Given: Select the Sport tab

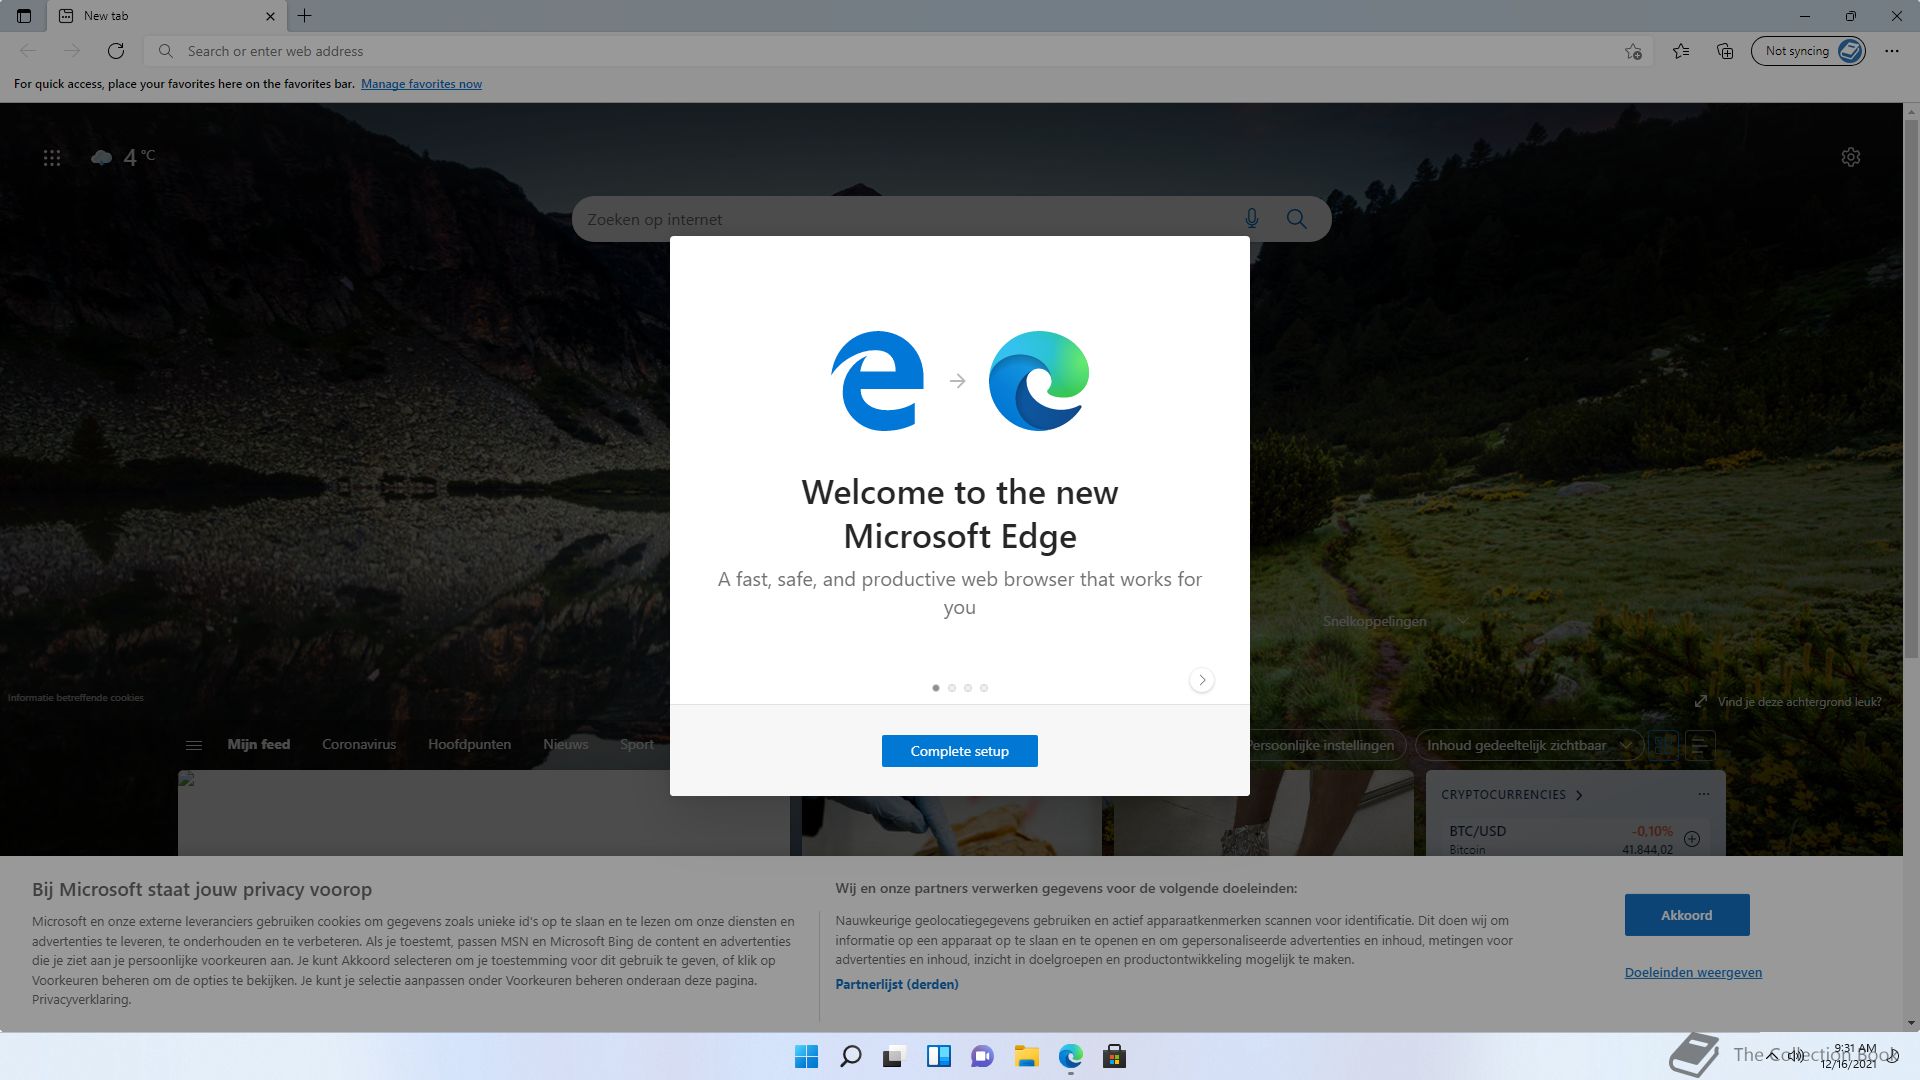Looking at the screenshot, I should point(637,744).
